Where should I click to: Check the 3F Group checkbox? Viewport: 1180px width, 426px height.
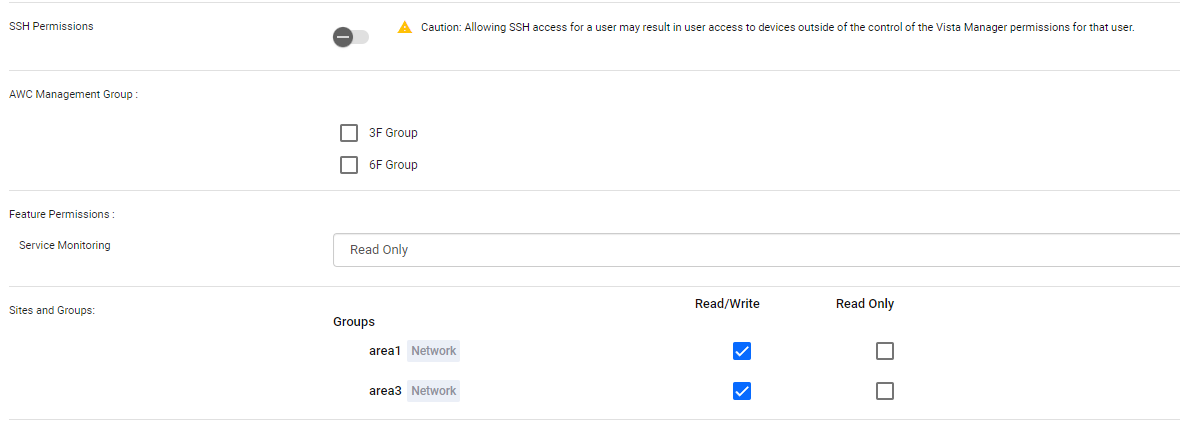tap(349, 133)
